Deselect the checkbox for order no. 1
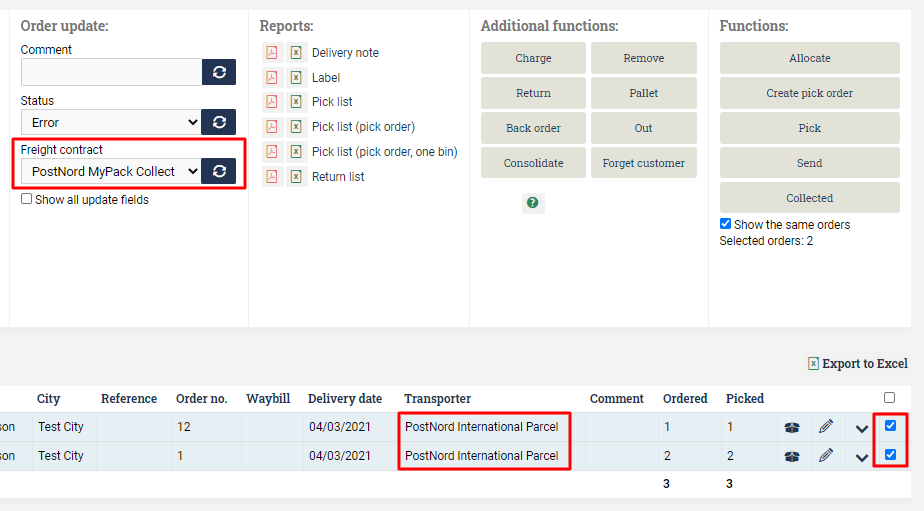This screenshot has height=511, width=924. point(890,454)
